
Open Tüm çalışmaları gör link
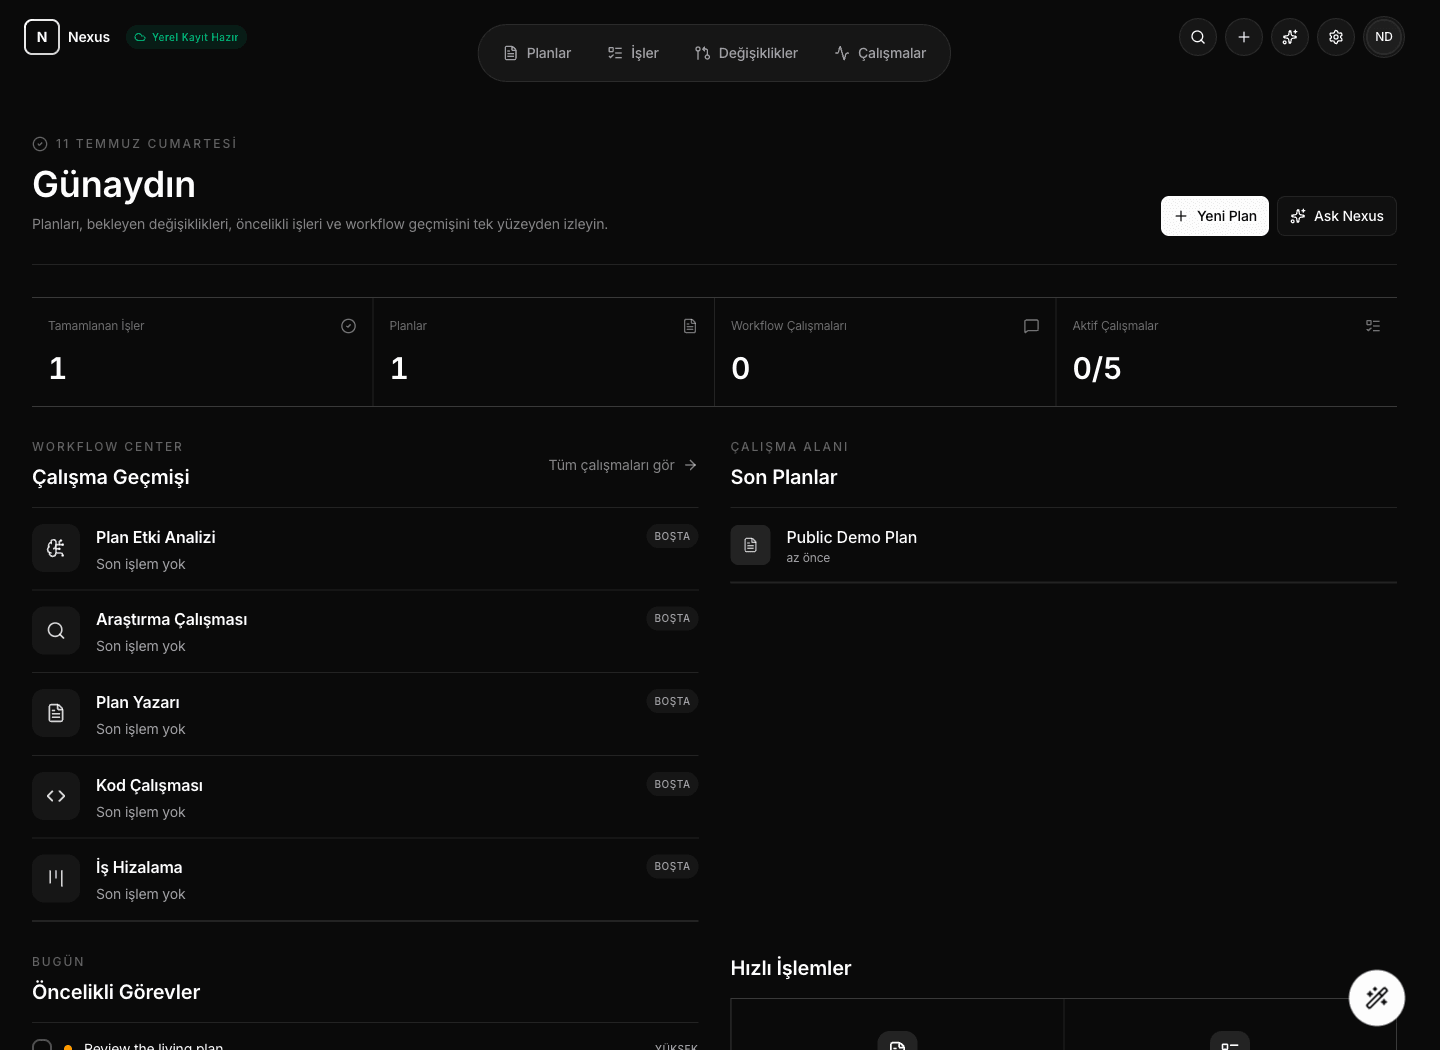click(622, 465)
